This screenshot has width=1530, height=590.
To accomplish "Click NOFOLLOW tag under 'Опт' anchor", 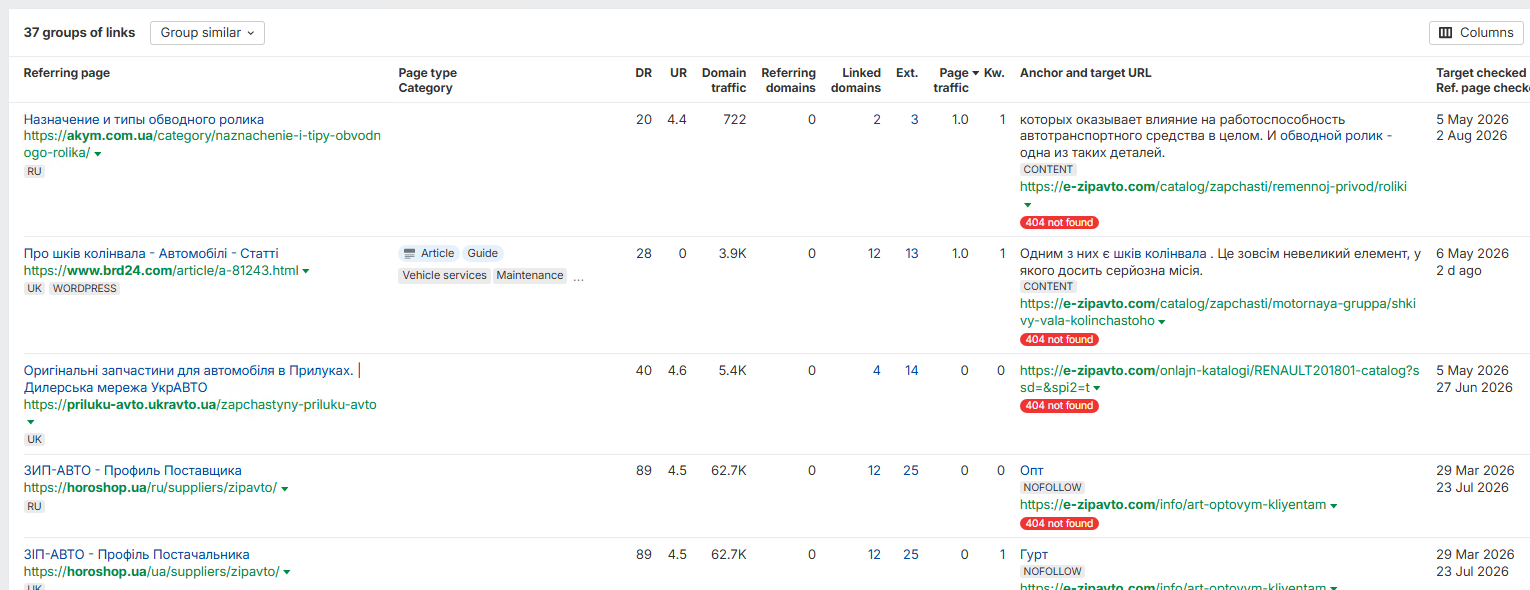I will pos(1052,488).
